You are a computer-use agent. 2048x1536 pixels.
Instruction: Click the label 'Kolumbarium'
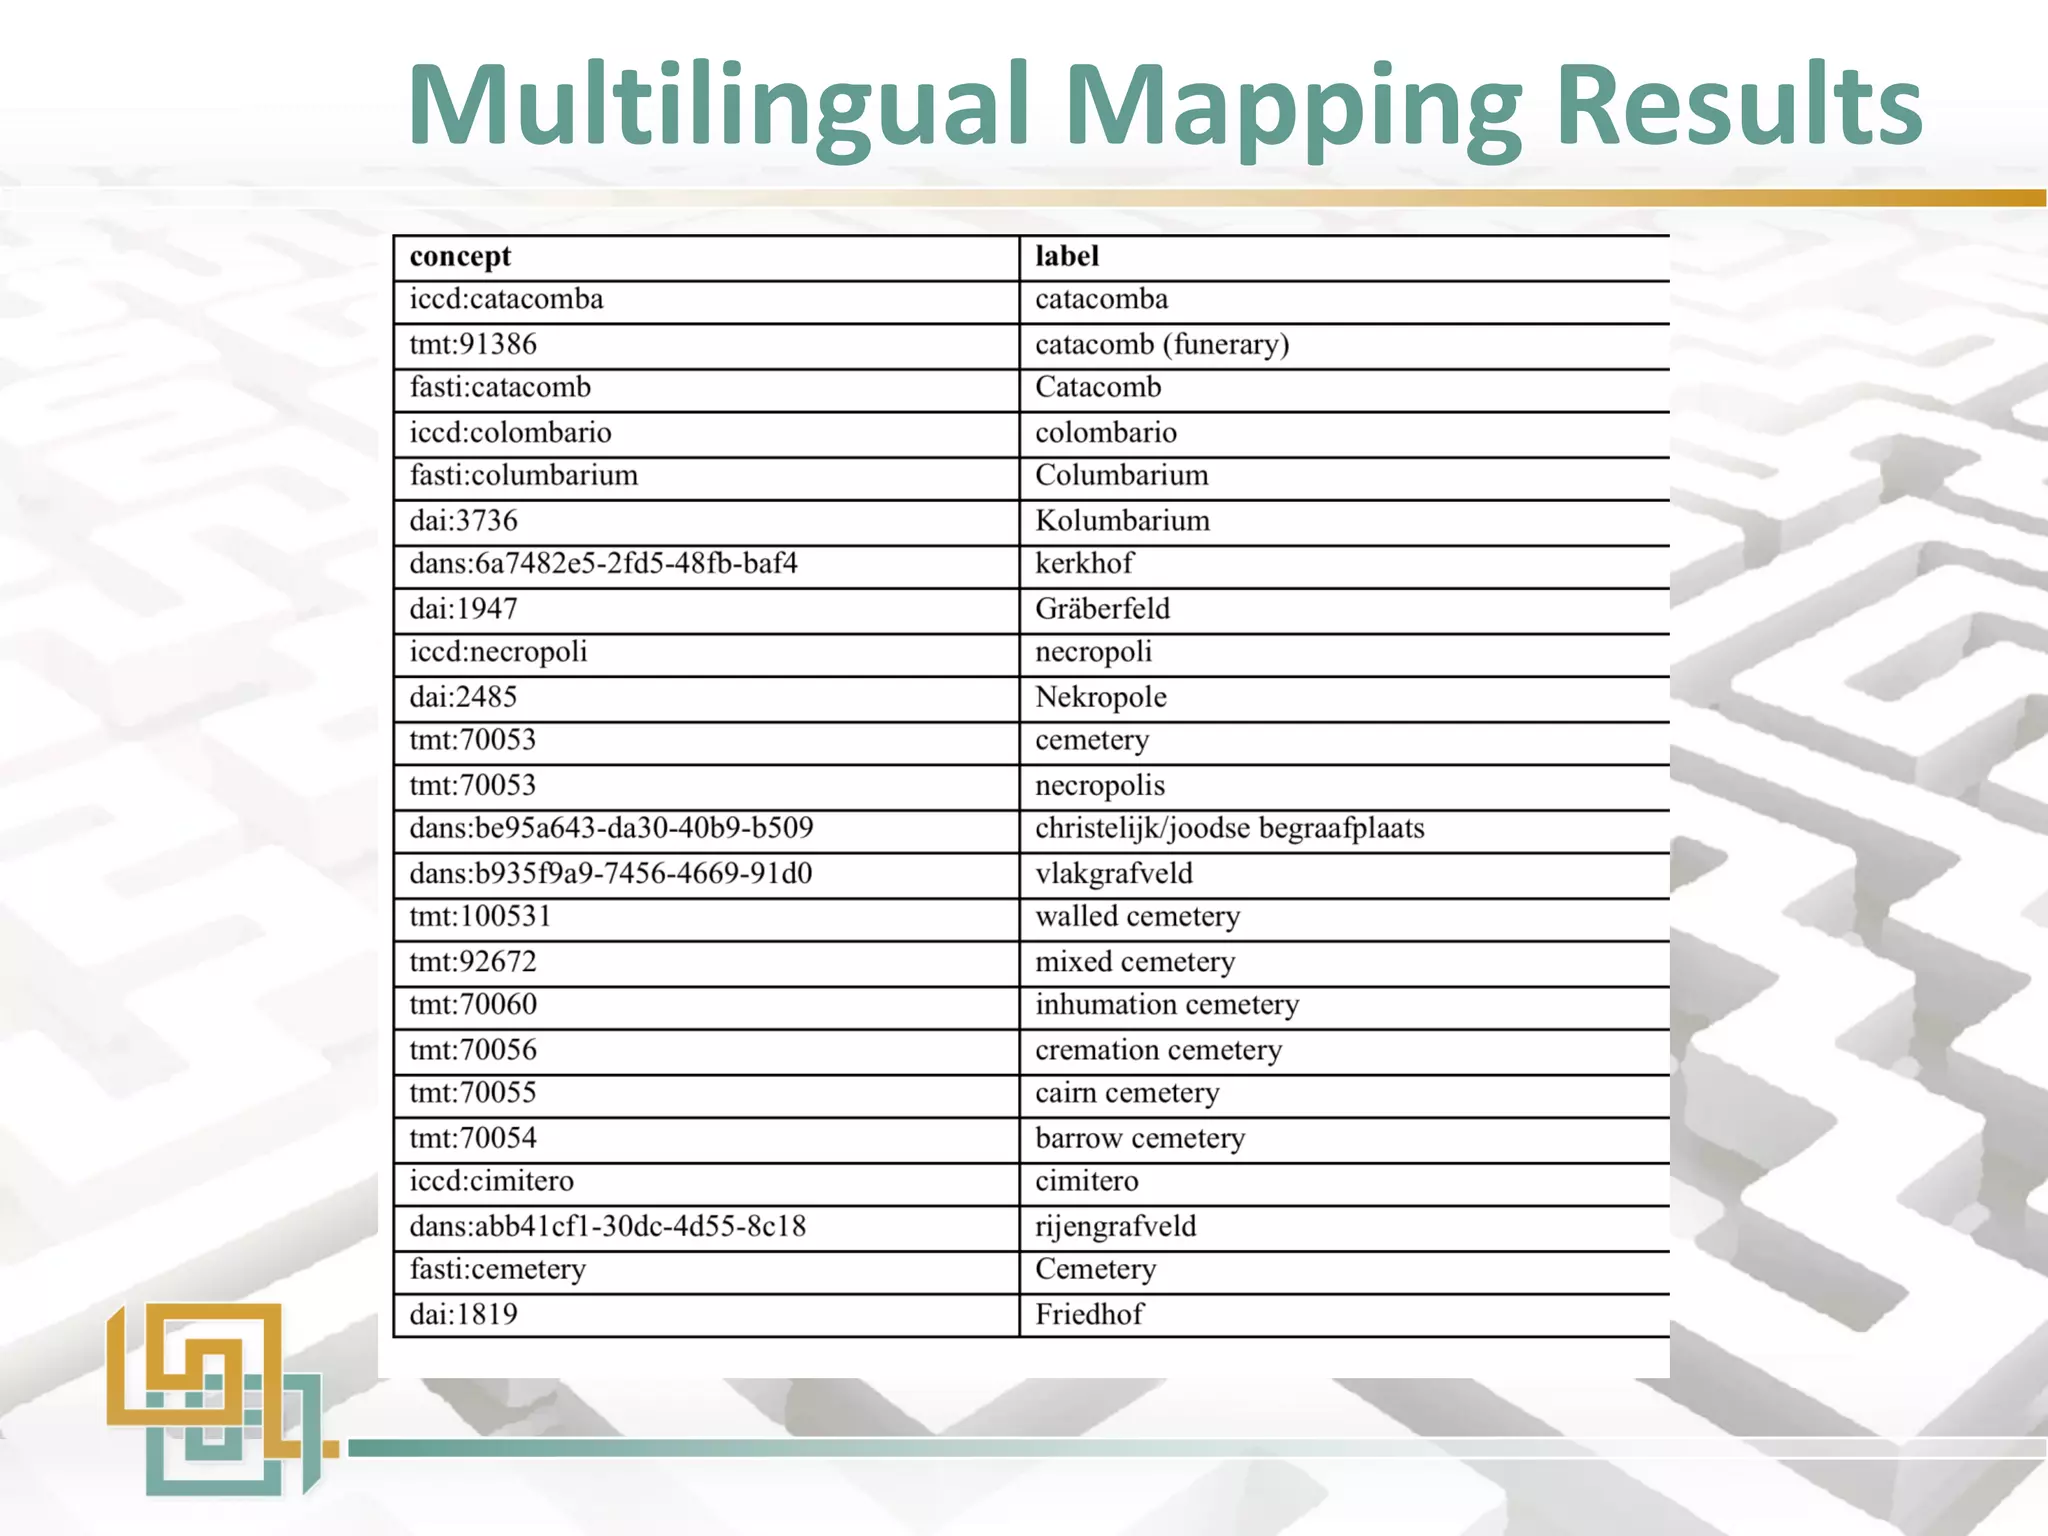[x=1122, y=520]
